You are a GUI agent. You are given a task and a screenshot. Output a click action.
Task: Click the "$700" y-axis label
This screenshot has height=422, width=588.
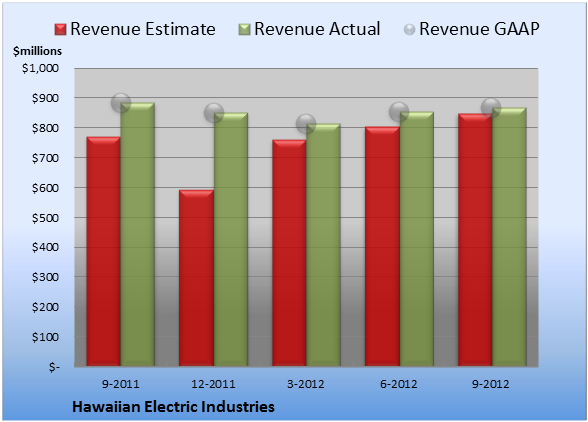[x=45, y=158]
